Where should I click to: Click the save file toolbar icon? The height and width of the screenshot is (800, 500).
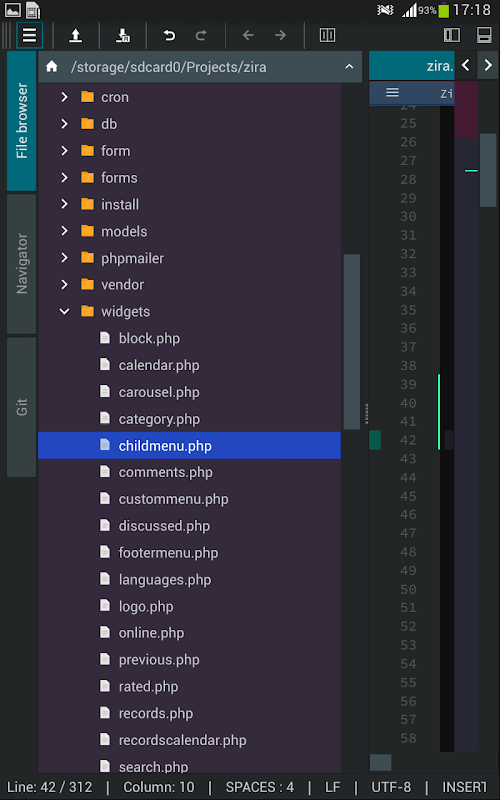(122, 35)
